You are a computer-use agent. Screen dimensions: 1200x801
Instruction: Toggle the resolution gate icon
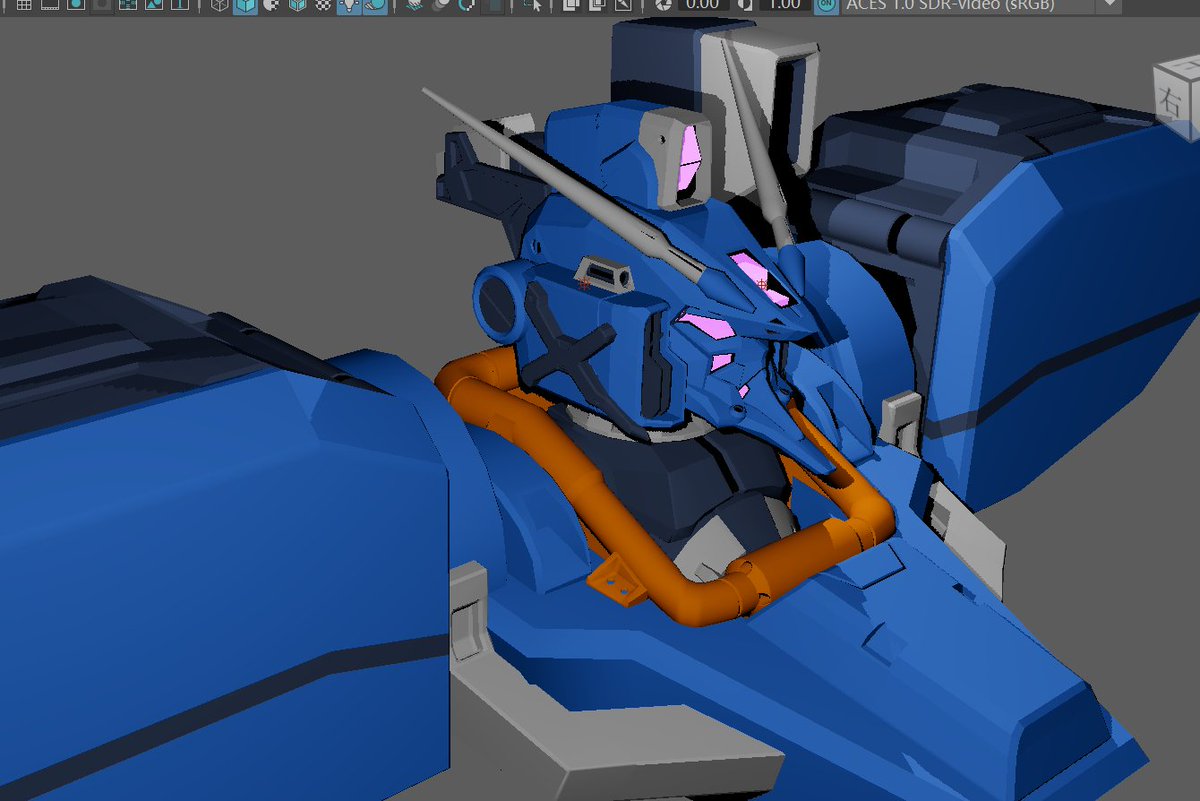[76, 5]
